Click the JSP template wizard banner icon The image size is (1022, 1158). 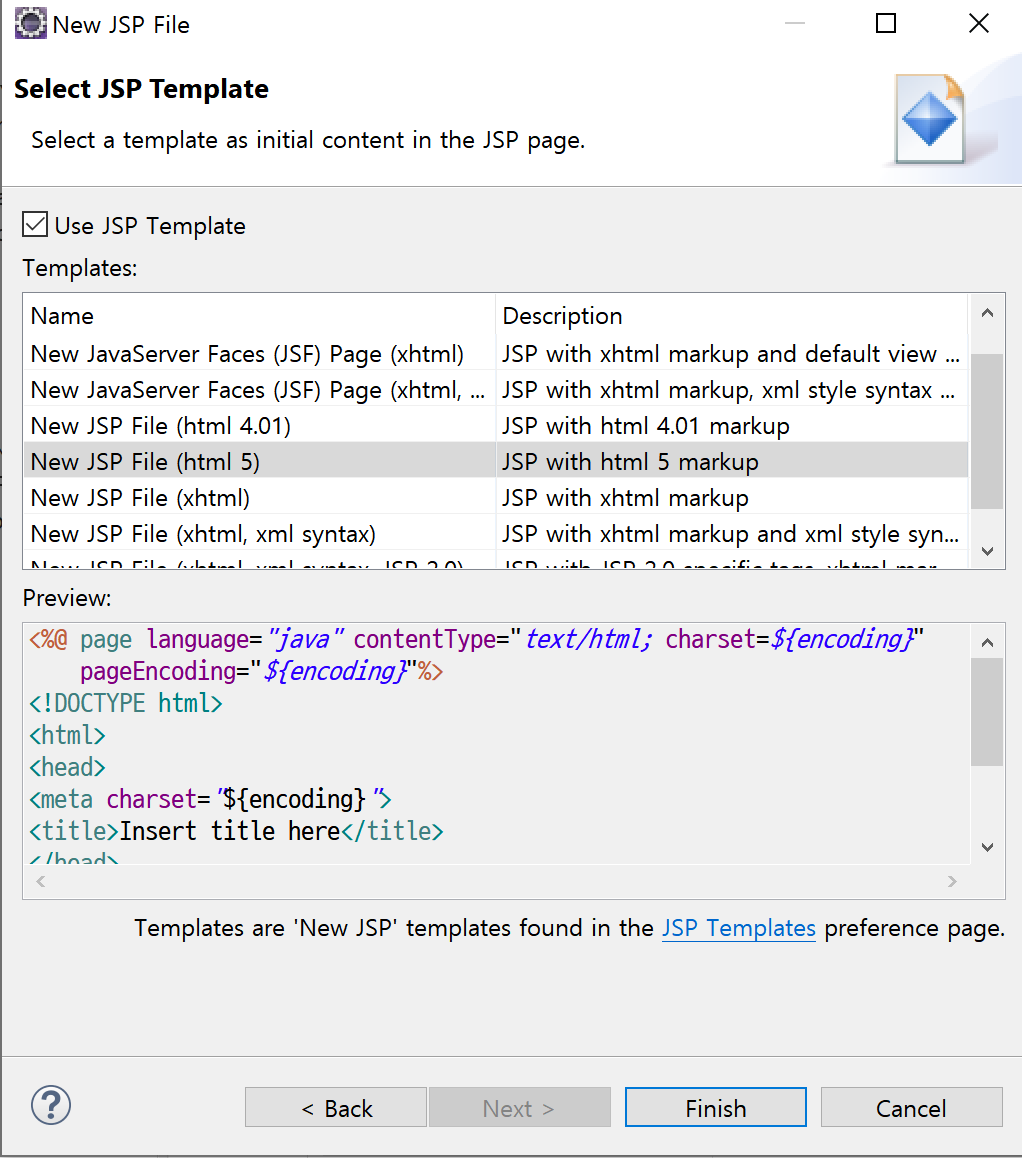pyautogui.click(x=930, y=119)
